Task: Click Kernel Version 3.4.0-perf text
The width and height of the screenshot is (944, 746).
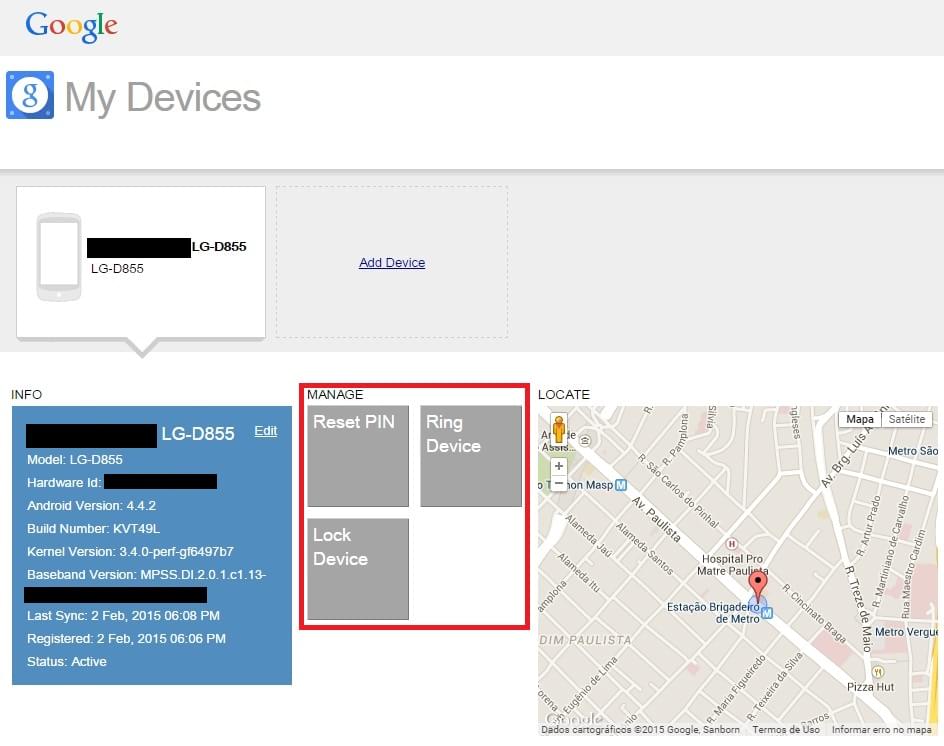Action: click(x=130, y=552)
